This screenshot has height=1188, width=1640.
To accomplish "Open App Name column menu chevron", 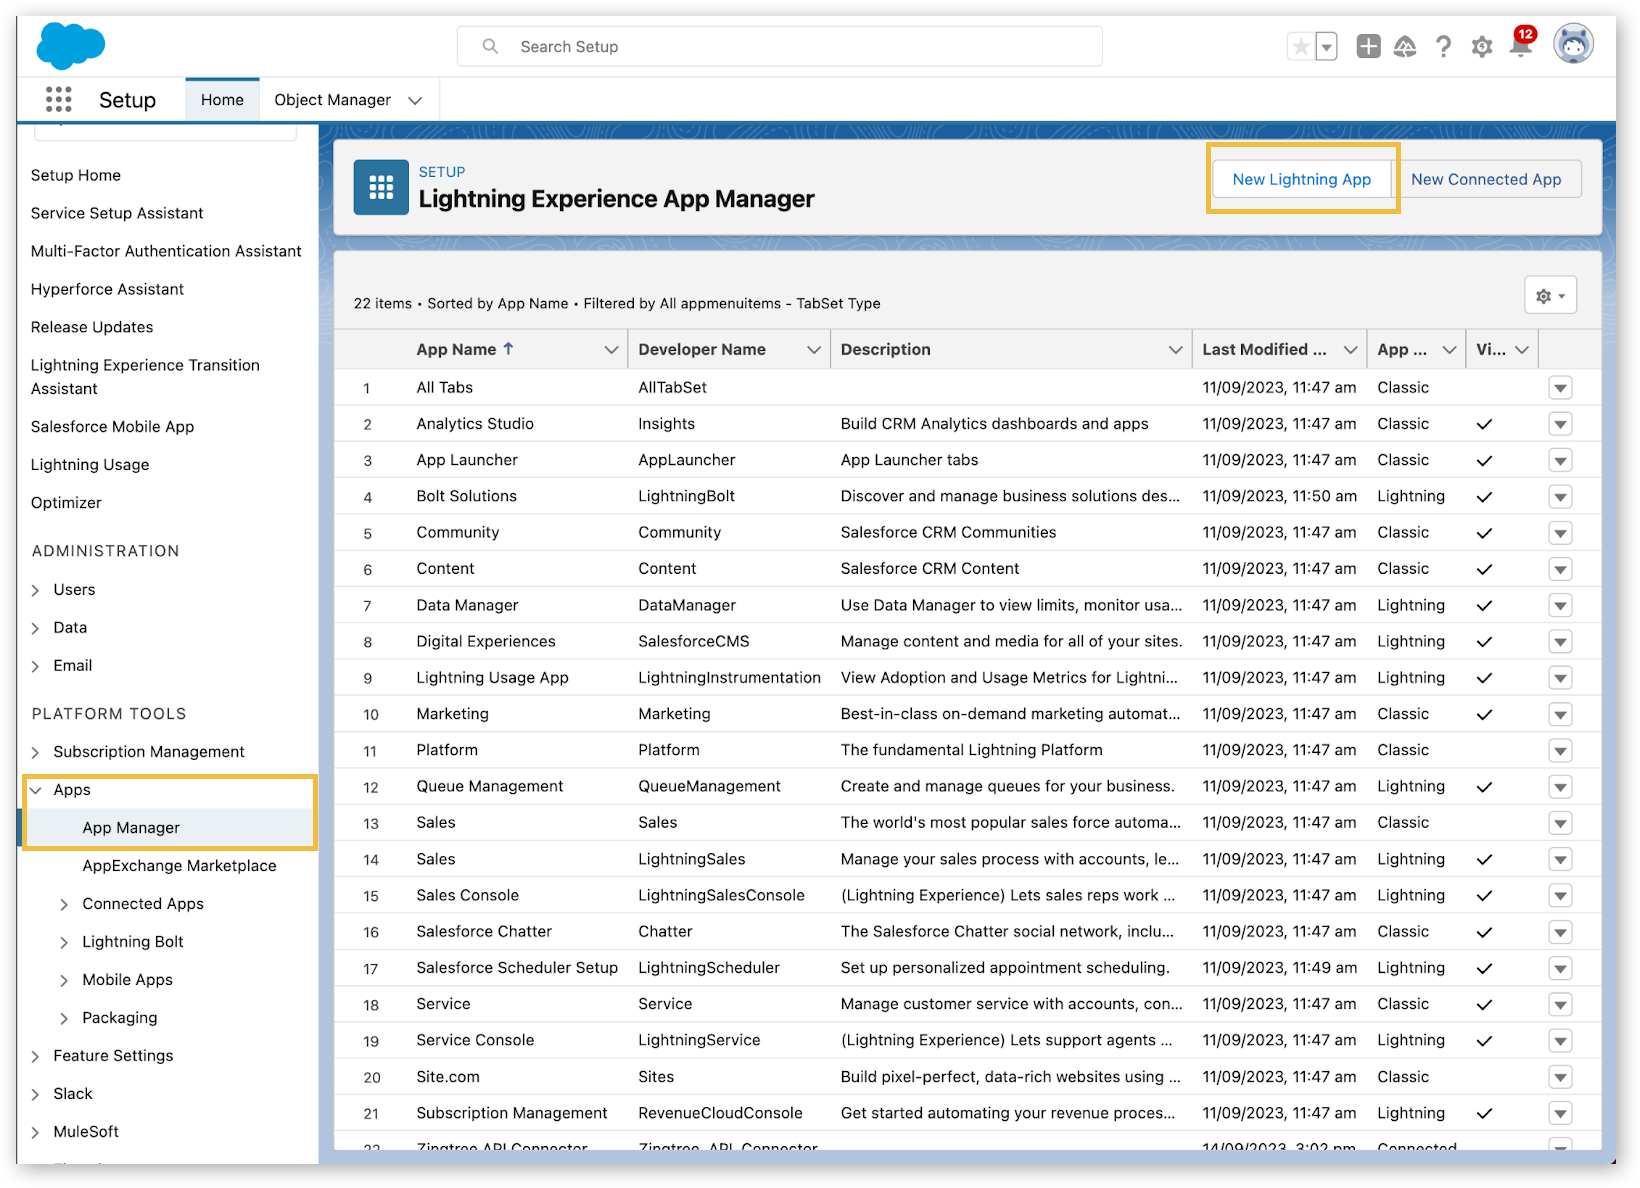I will click(x=611, y=349).
